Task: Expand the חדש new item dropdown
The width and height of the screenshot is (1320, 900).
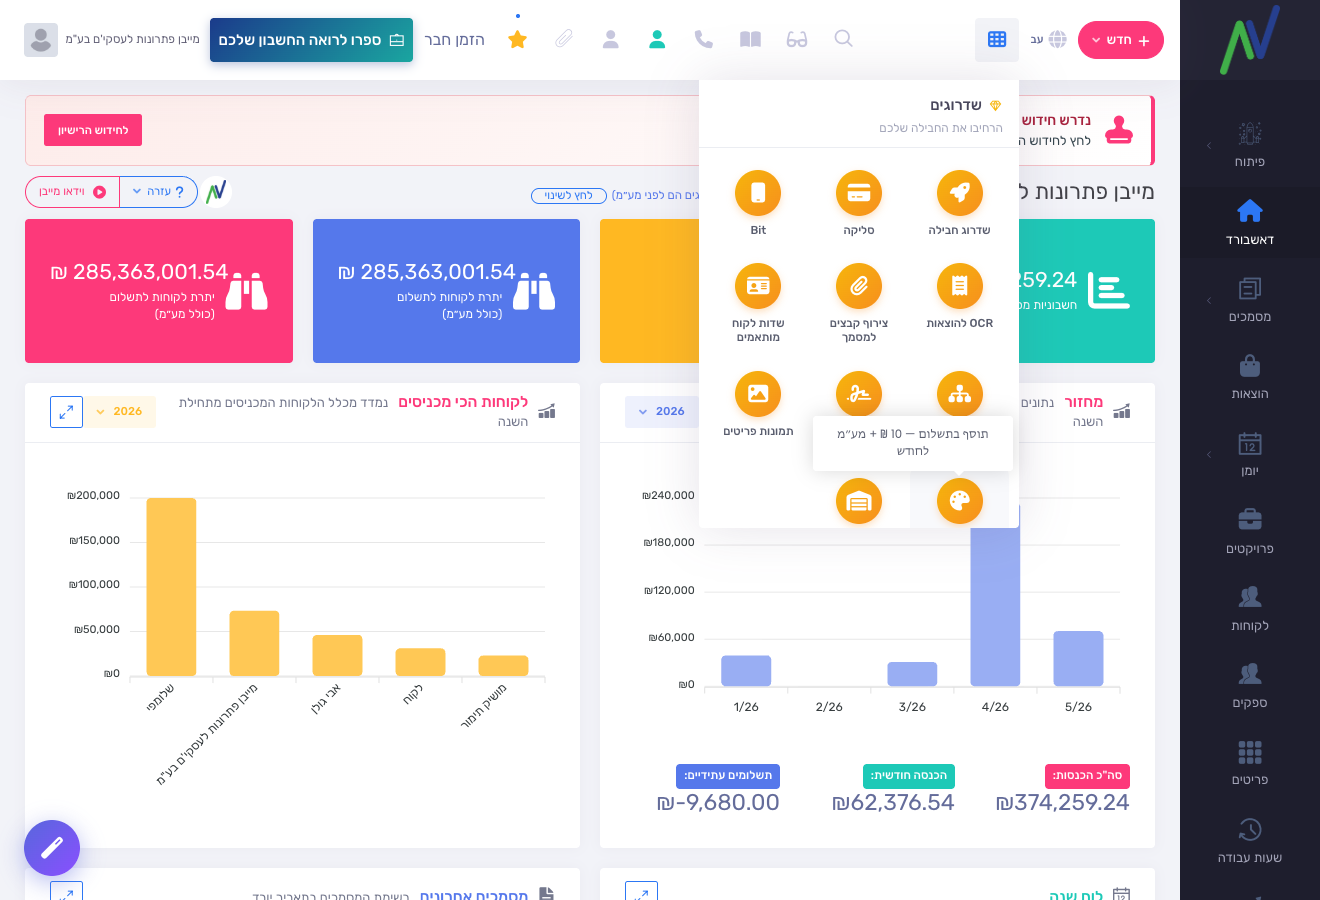Action: [x=1121, y=40]
